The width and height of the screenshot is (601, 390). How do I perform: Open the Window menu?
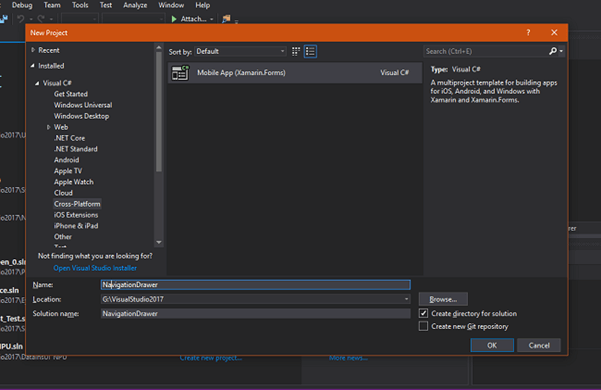[x=171, y=5]
